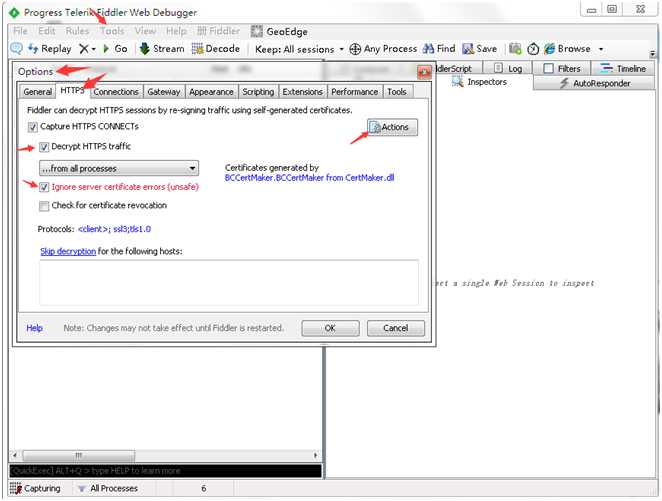The width and height of the screenshot is (662, 501).
Task: Click the Find binoculars button
Action: click(439, 49)
